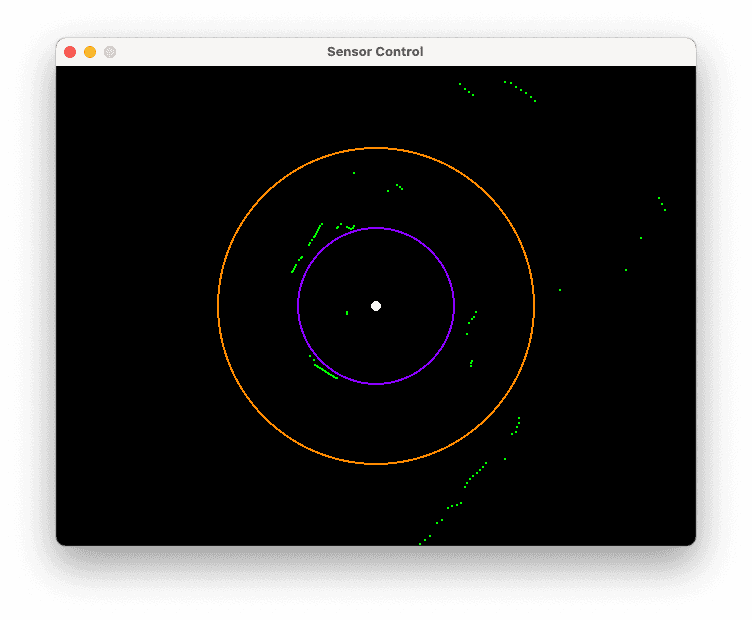This screenshot has height=620, width=752.
Task: Click green cluster inside orange circle's lower-right
Action: pos(516,426)
